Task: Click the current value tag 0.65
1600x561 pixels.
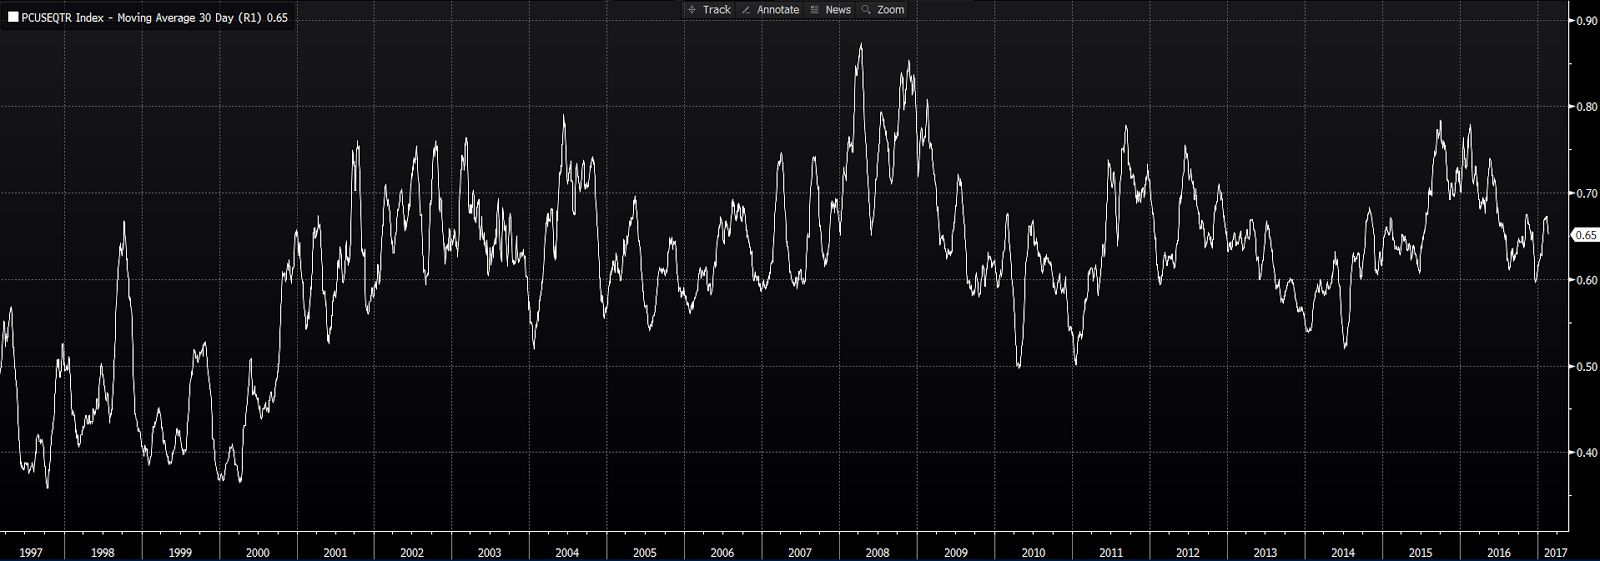Action: (1586, 235)
